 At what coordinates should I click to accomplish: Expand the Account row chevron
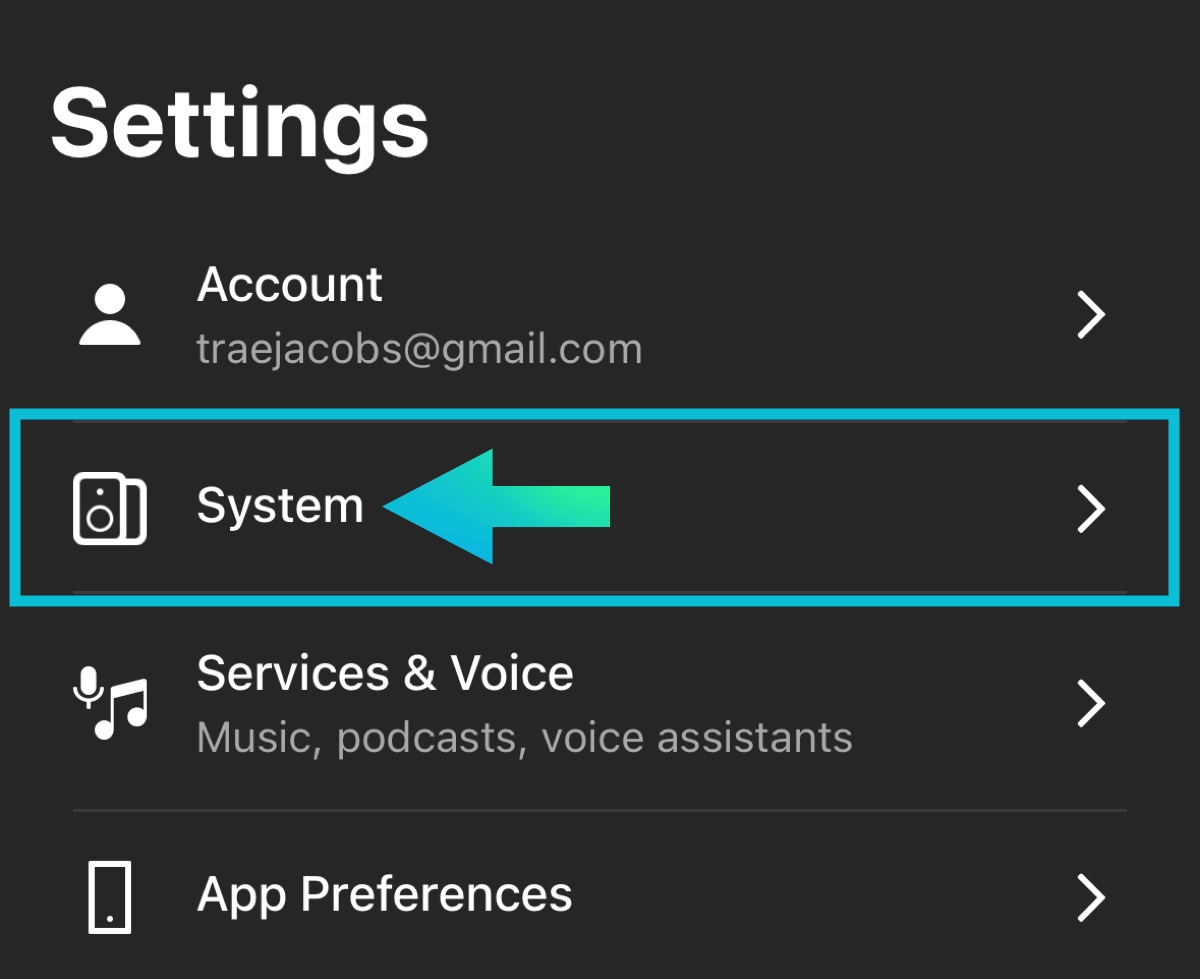[1090, 316]
